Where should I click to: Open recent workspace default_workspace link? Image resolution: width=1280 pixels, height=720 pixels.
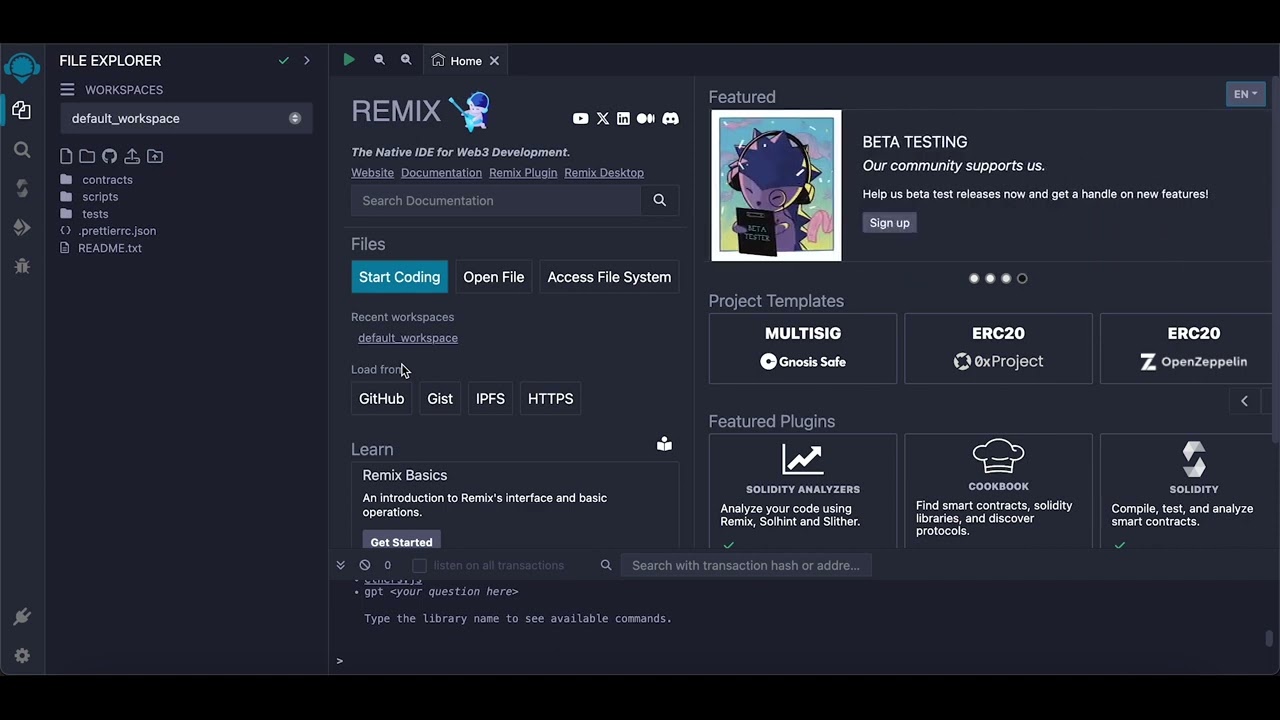coord(408,338)
